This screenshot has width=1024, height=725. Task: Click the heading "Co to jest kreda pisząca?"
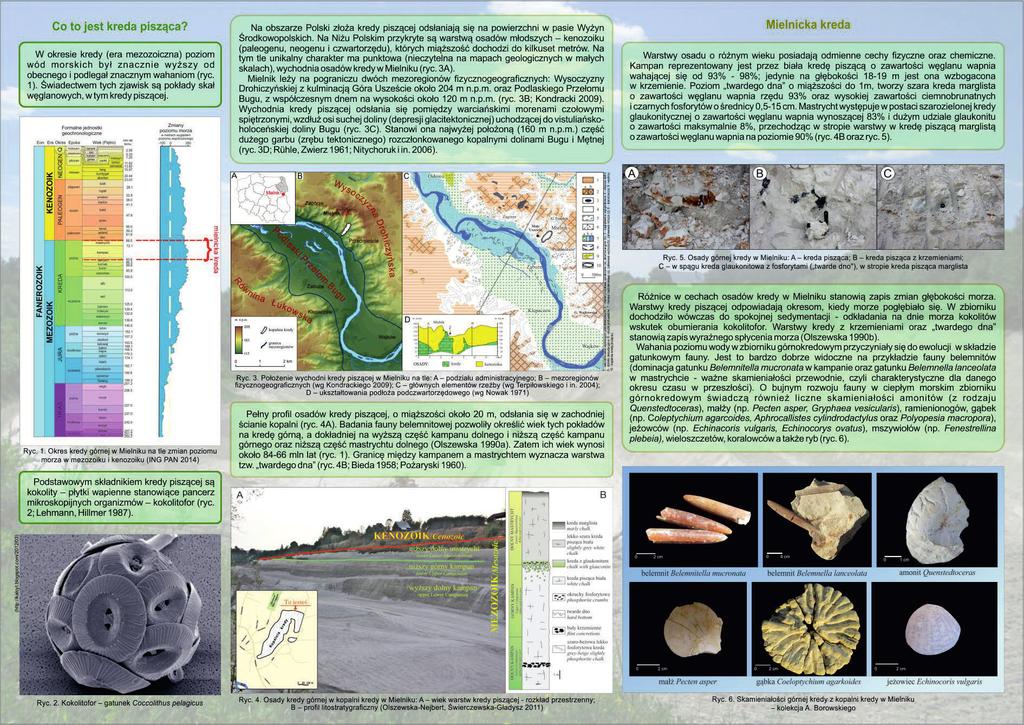[x=120, y=27]
